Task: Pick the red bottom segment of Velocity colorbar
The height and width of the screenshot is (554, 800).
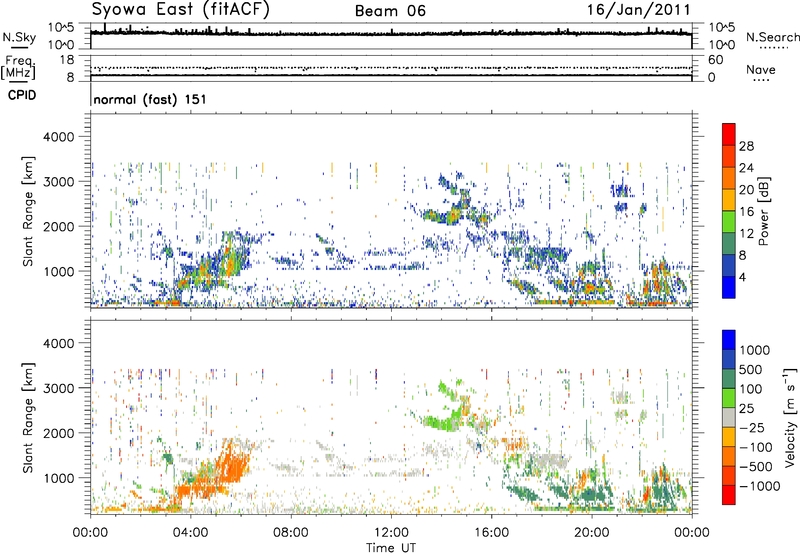Action: click(x=729, y=495)
